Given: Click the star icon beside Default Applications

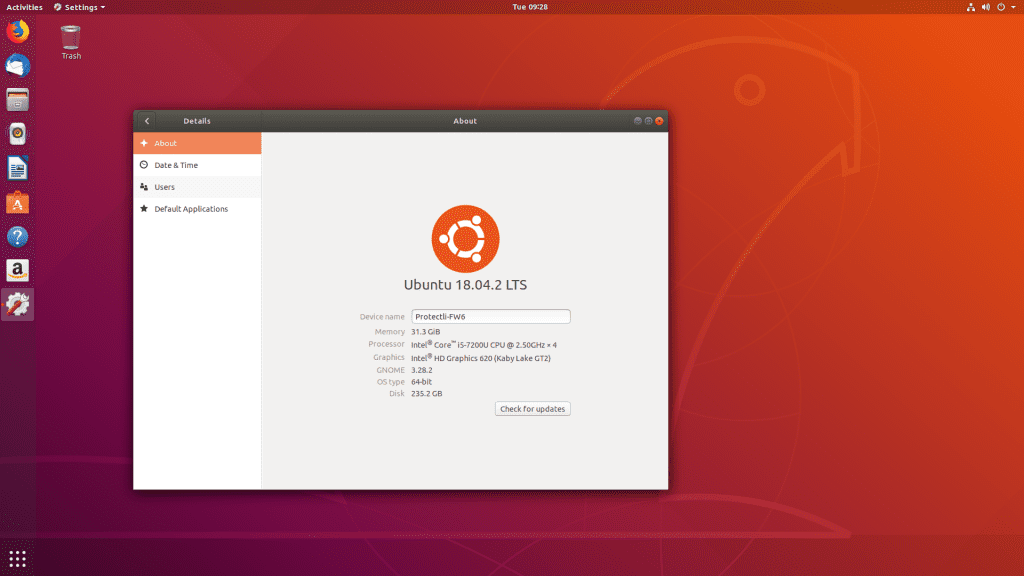Looking at the screenshot, I should pyautogui.click(x=144, y=209).
